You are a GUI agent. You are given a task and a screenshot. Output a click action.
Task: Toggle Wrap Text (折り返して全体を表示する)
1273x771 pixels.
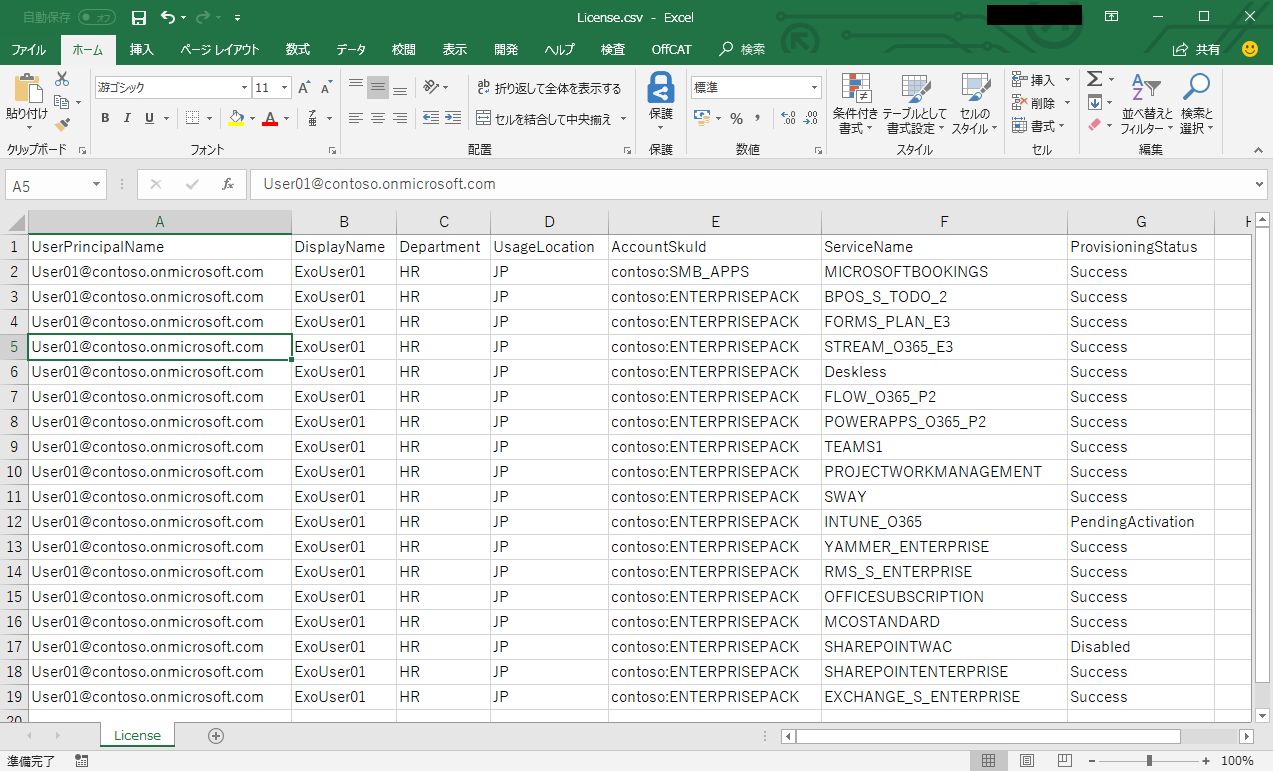[x=549, y=88]
